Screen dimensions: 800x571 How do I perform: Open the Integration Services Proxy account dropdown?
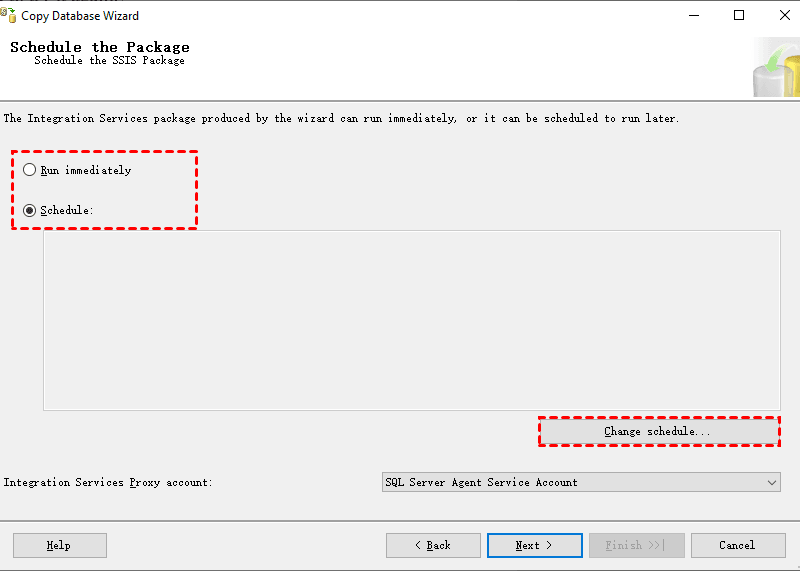click(771, 482)
